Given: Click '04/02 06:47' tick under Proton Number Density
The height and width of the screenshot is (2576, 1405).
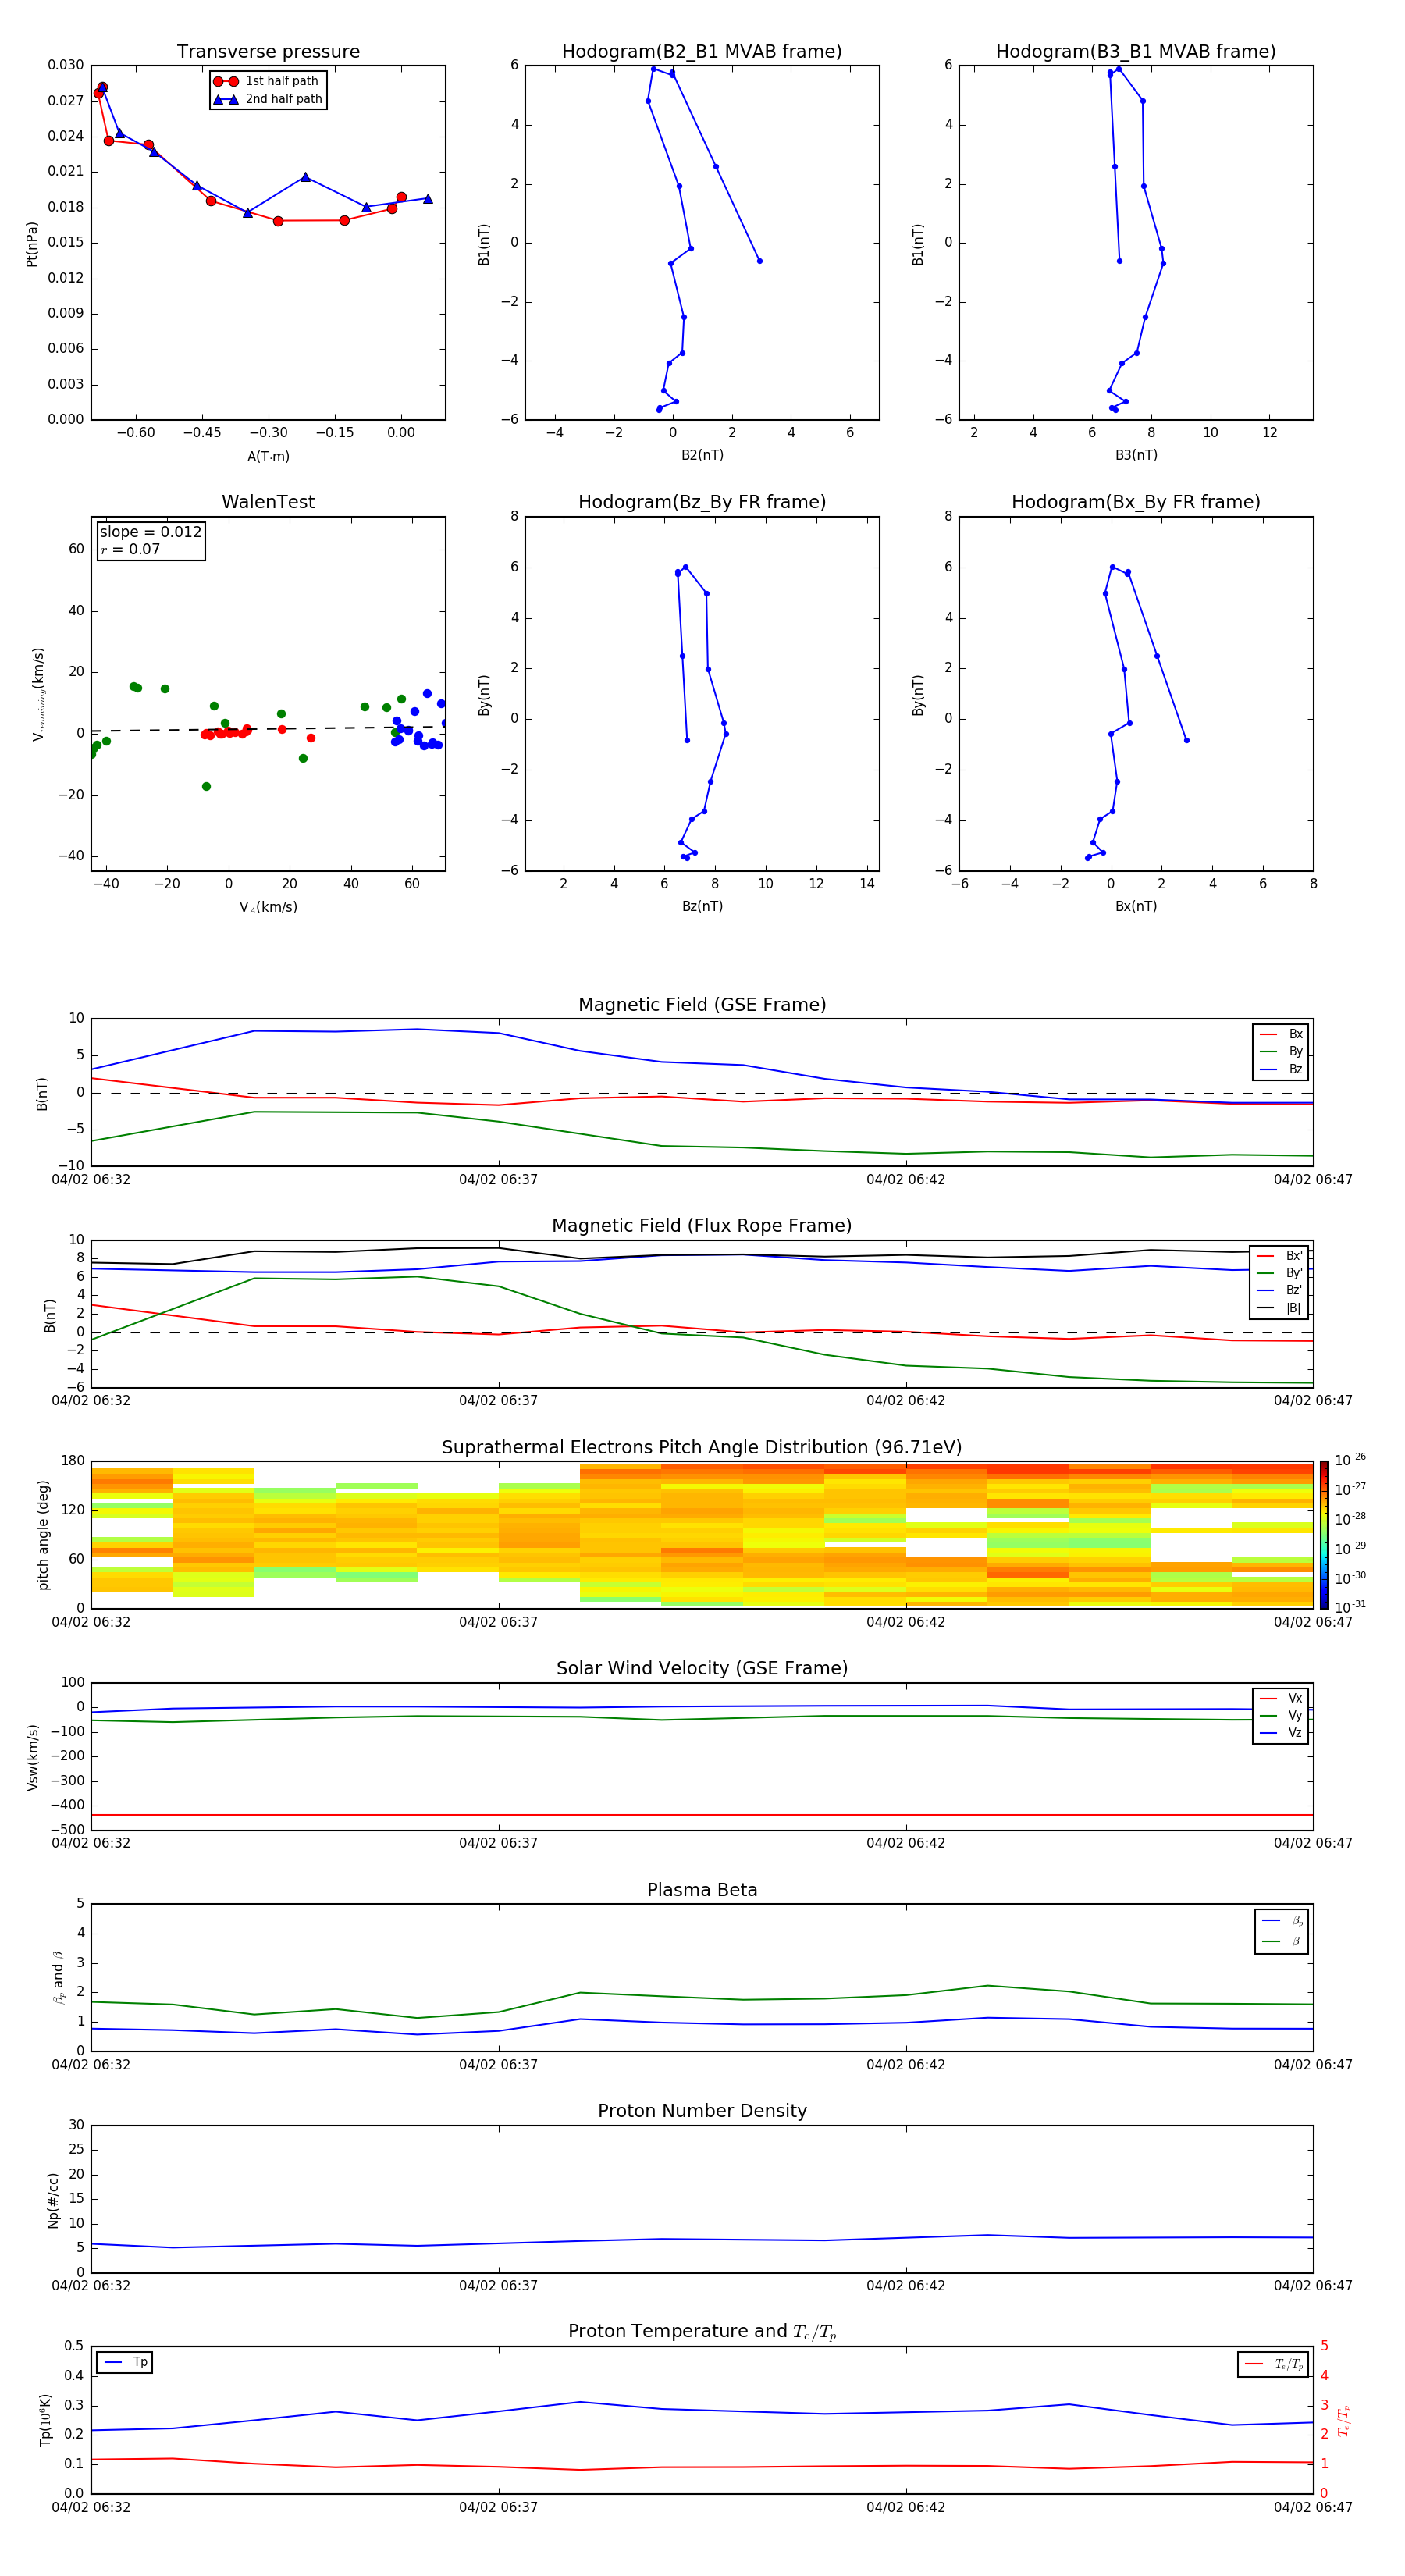Looking at the screenshot, I should coord(1313,2286).
